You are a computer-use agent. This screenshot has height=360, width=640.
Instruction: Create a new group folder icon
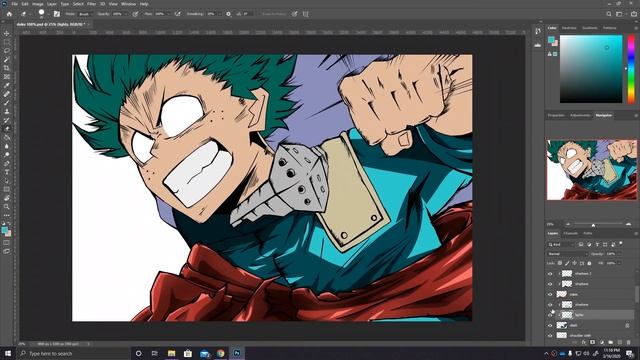(x=611, y=342)
